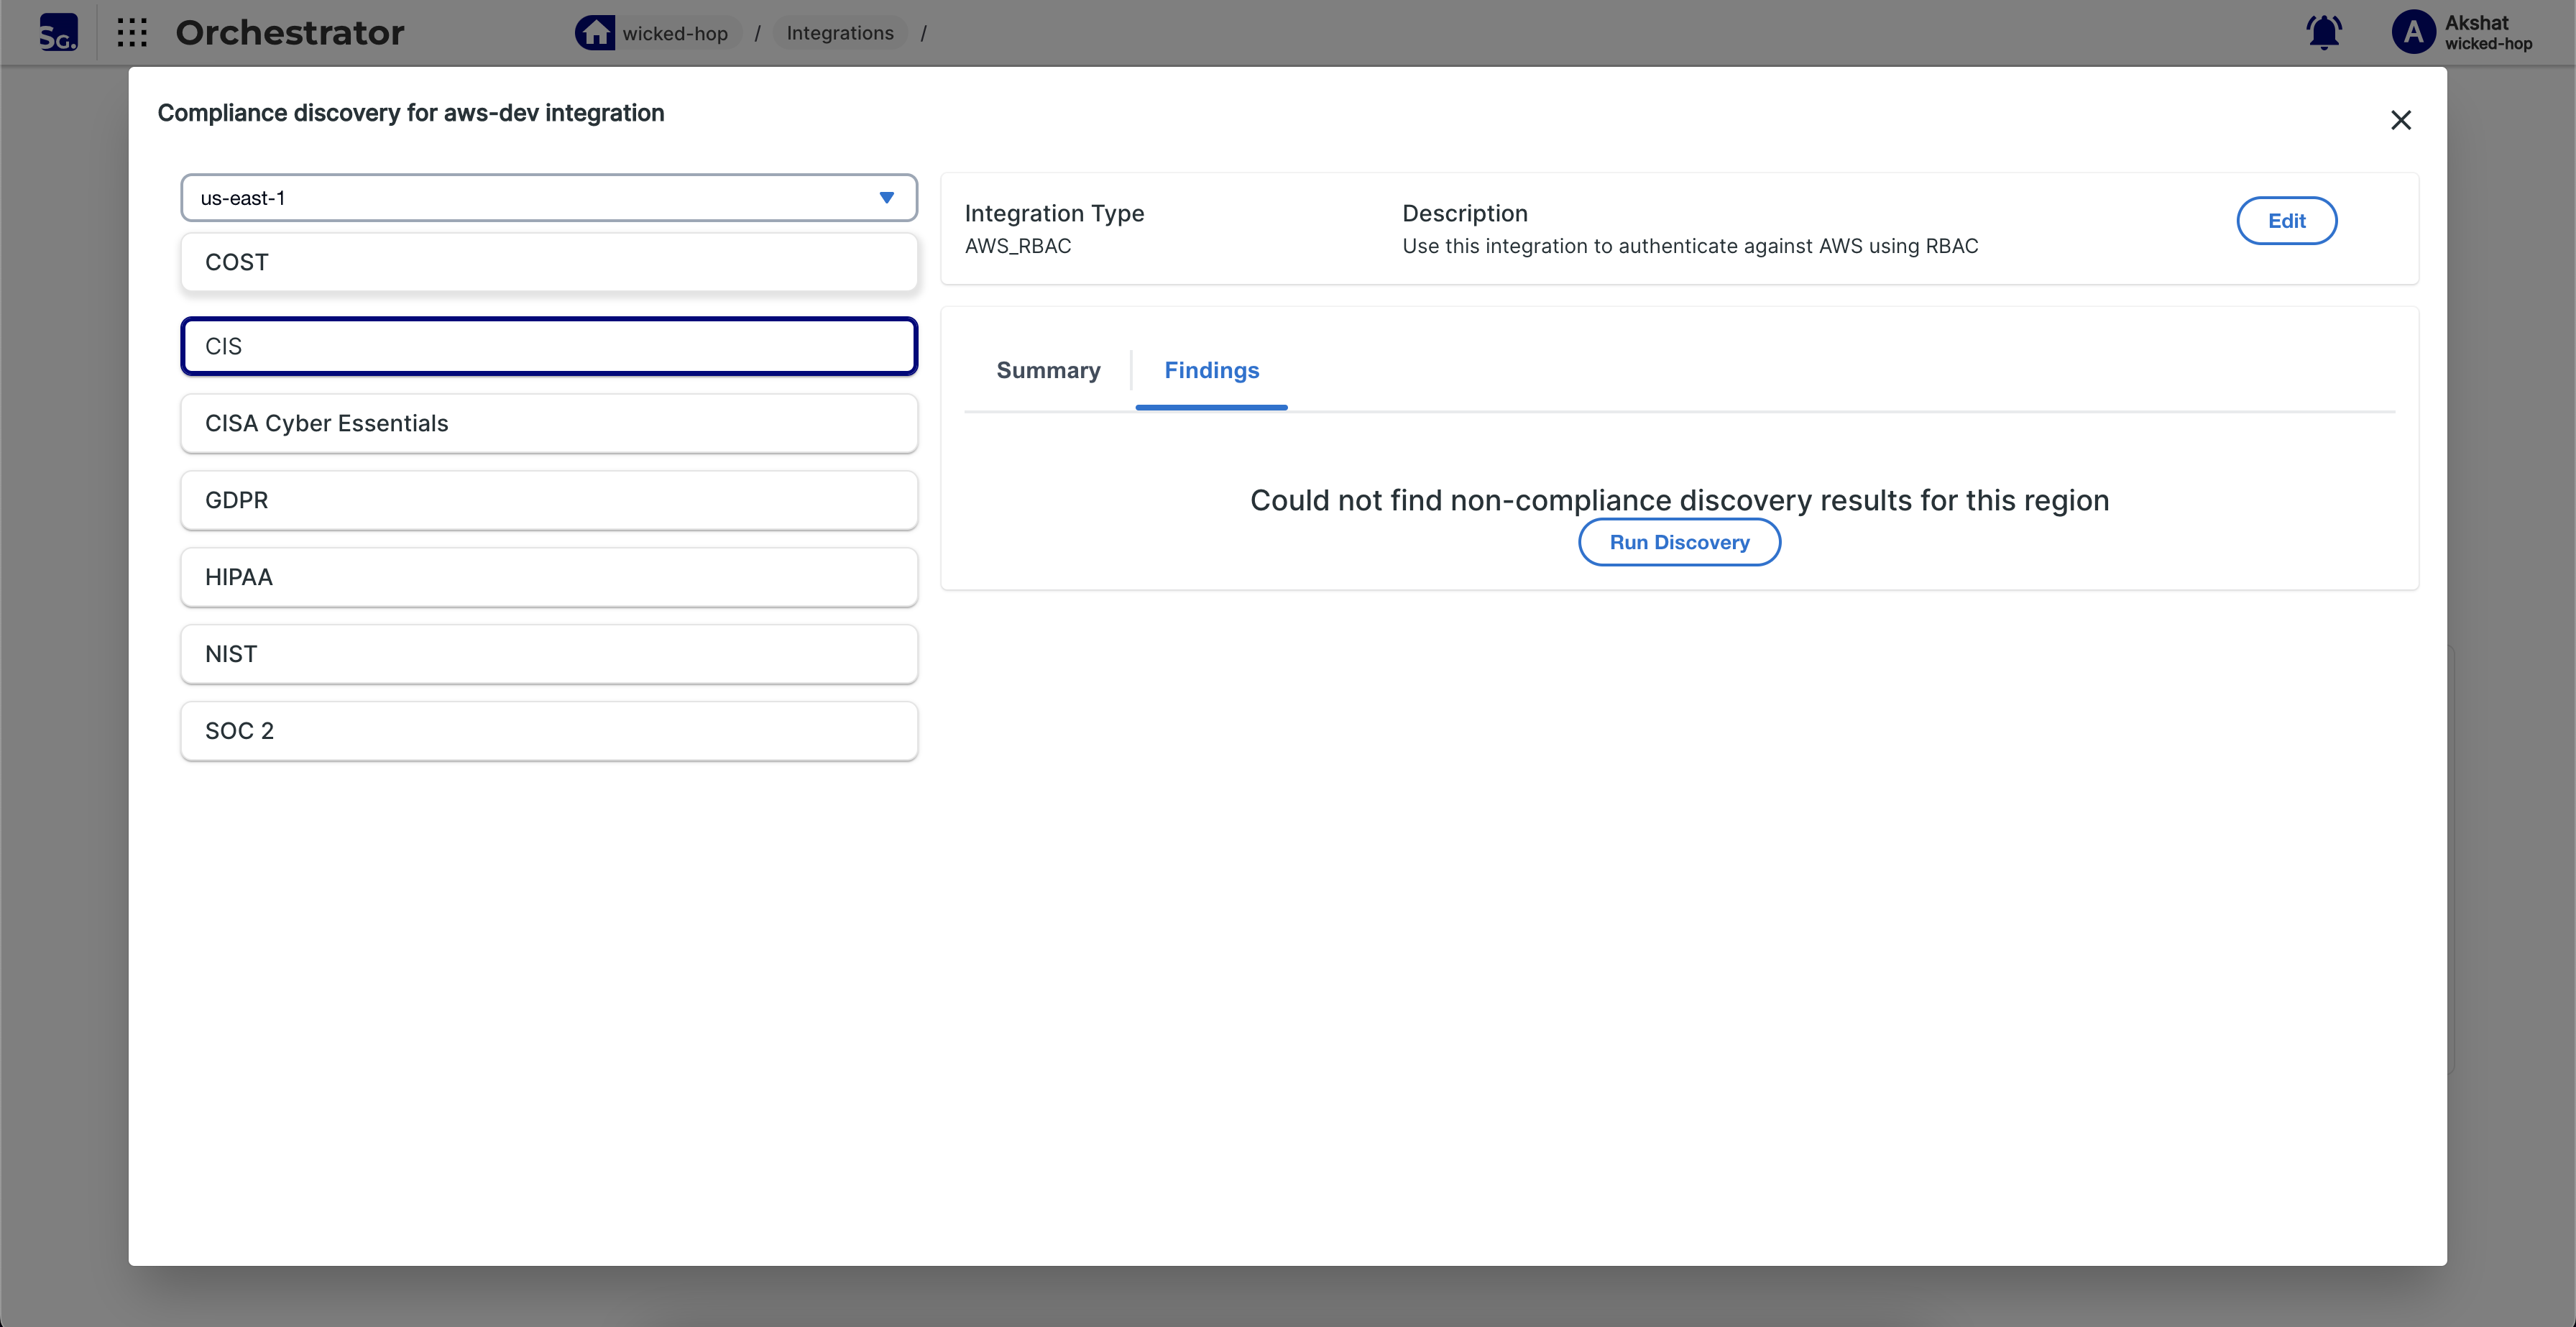Open the notifications bell icon
Screen dimensions: 2576x1327
[2323, 33]
